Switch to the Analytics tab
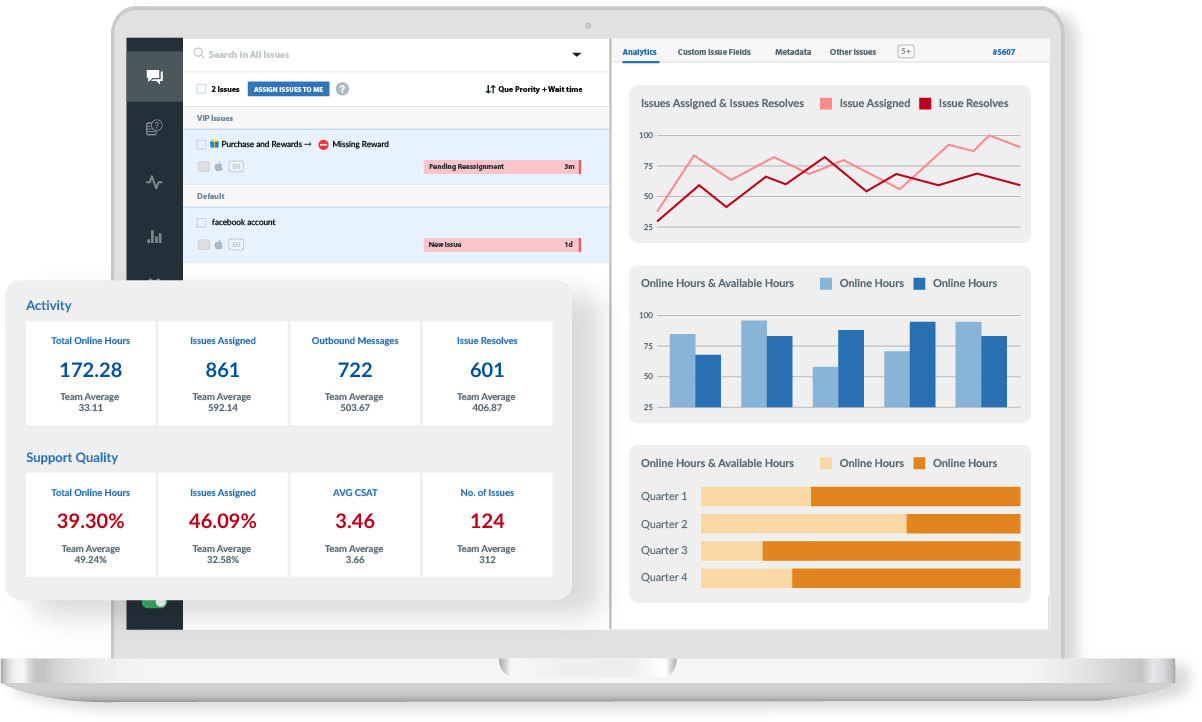The height and width of the screenshot is (722, 1202). [639, 52]
